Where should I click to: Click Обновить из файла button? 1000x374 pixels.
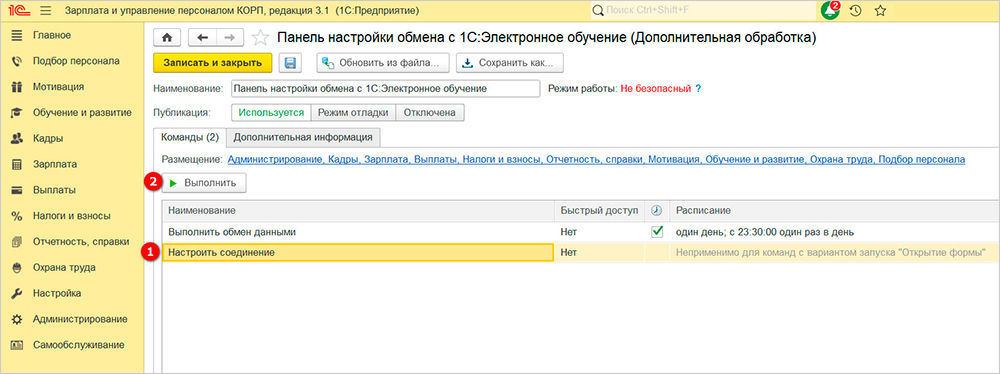383,63
